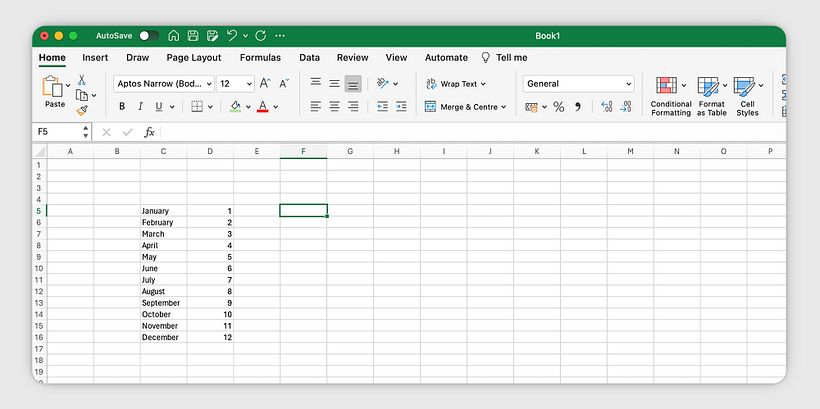
Task: Apply Comma style
Action: click(x=577, y=107)
